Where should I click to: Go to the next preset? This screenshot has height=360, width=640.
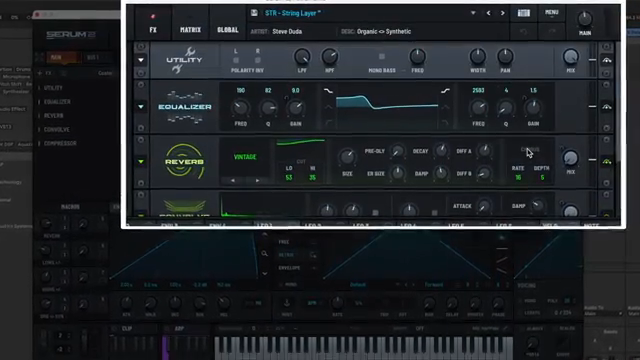(x=502, y=13)
